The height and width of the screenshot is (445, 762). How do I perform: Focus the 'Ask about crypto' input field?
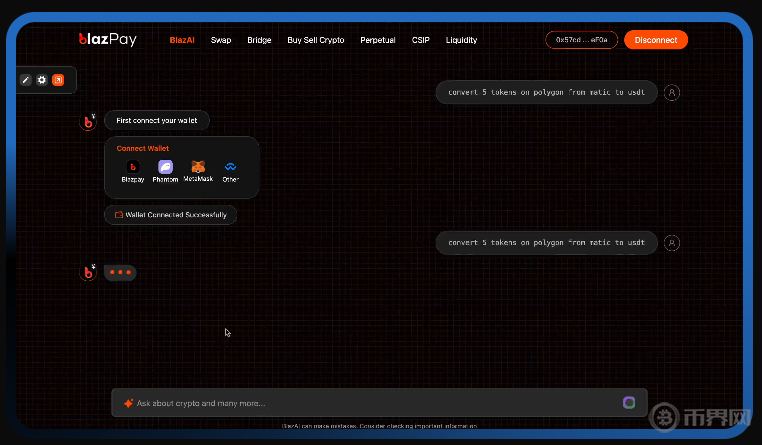pyautogui.click(x=370, y=403)
